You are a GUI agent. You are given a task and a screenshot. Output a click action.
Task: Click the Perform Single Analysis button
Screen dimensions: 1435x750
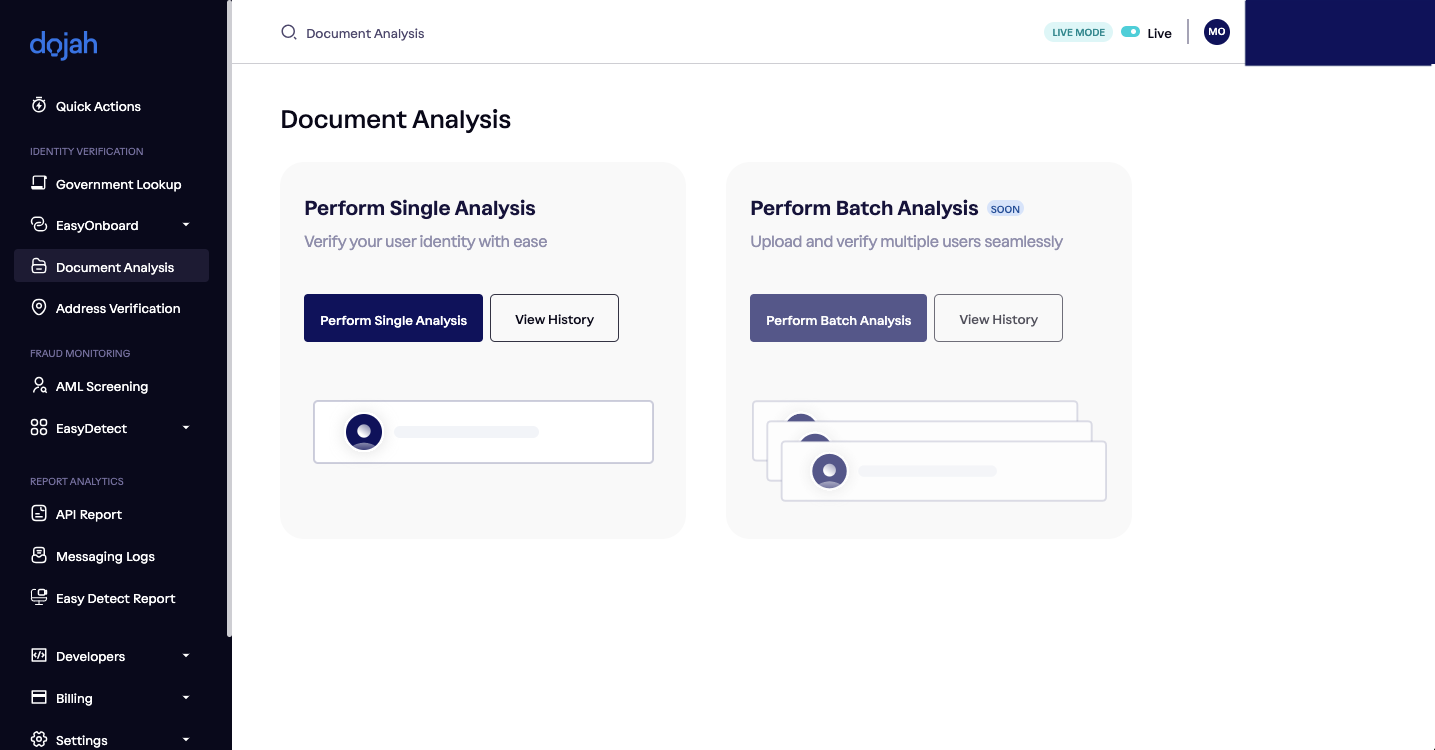(x=393, y=318)
